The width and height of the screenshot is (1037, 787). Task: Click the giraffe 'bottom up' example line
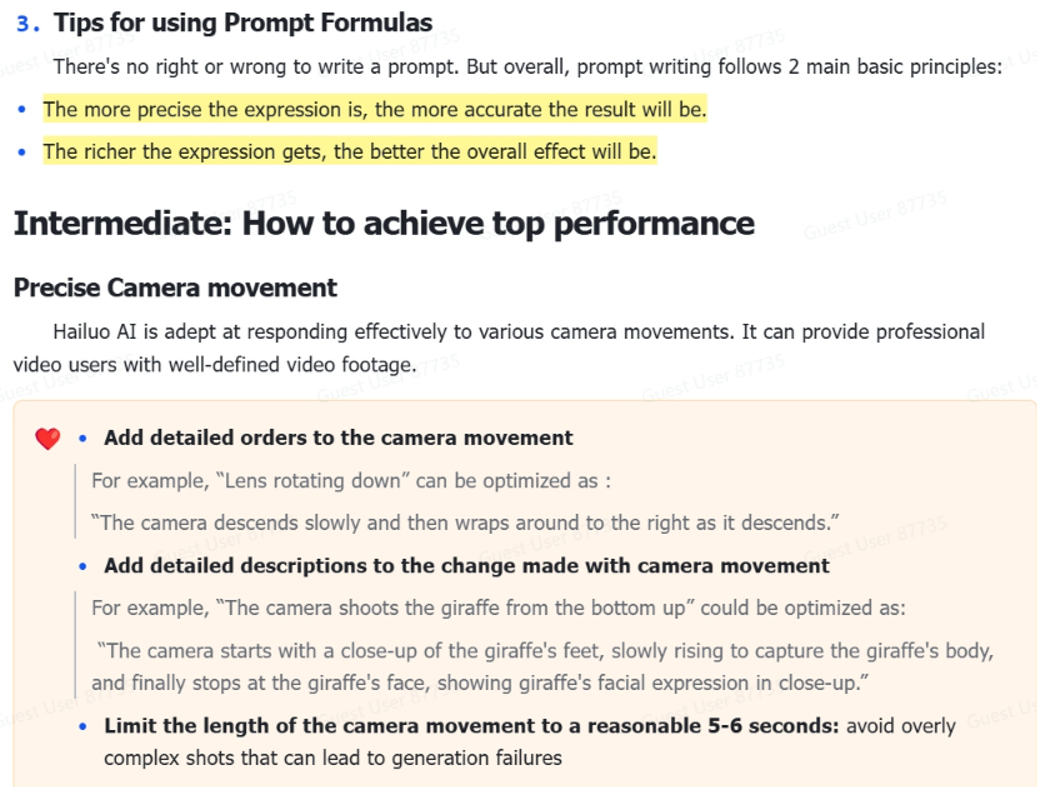tap(499, 608)
